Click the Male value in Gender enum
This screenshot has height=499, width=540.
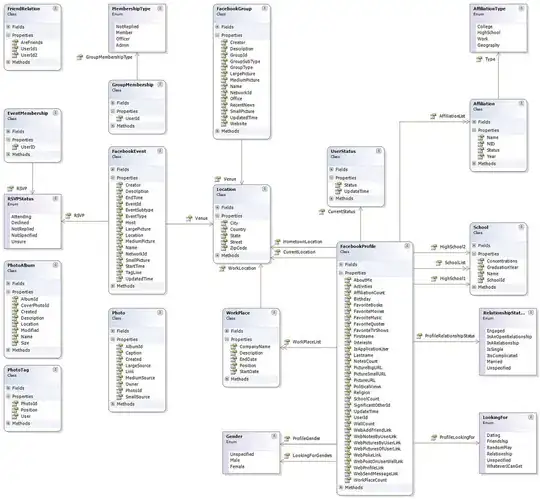[235, 460]
